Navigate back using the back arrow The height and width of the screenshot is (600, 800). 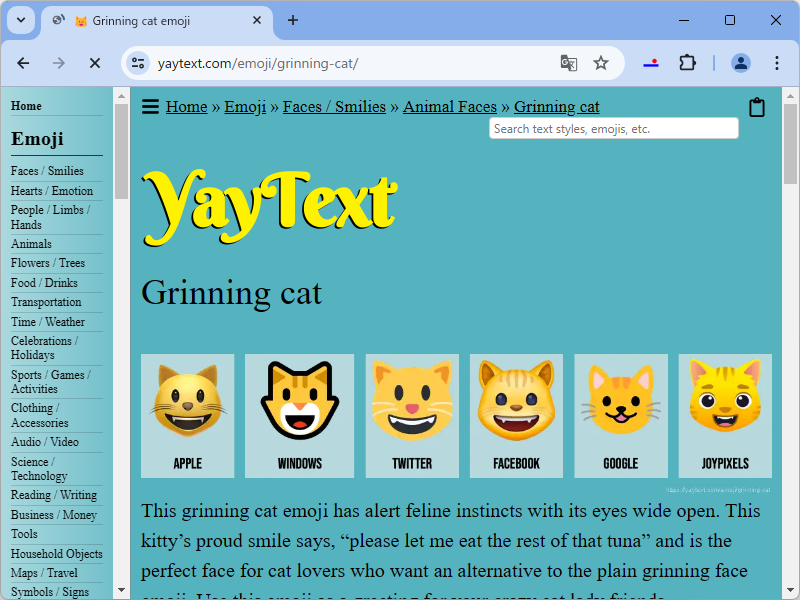[x=22, y=62]
